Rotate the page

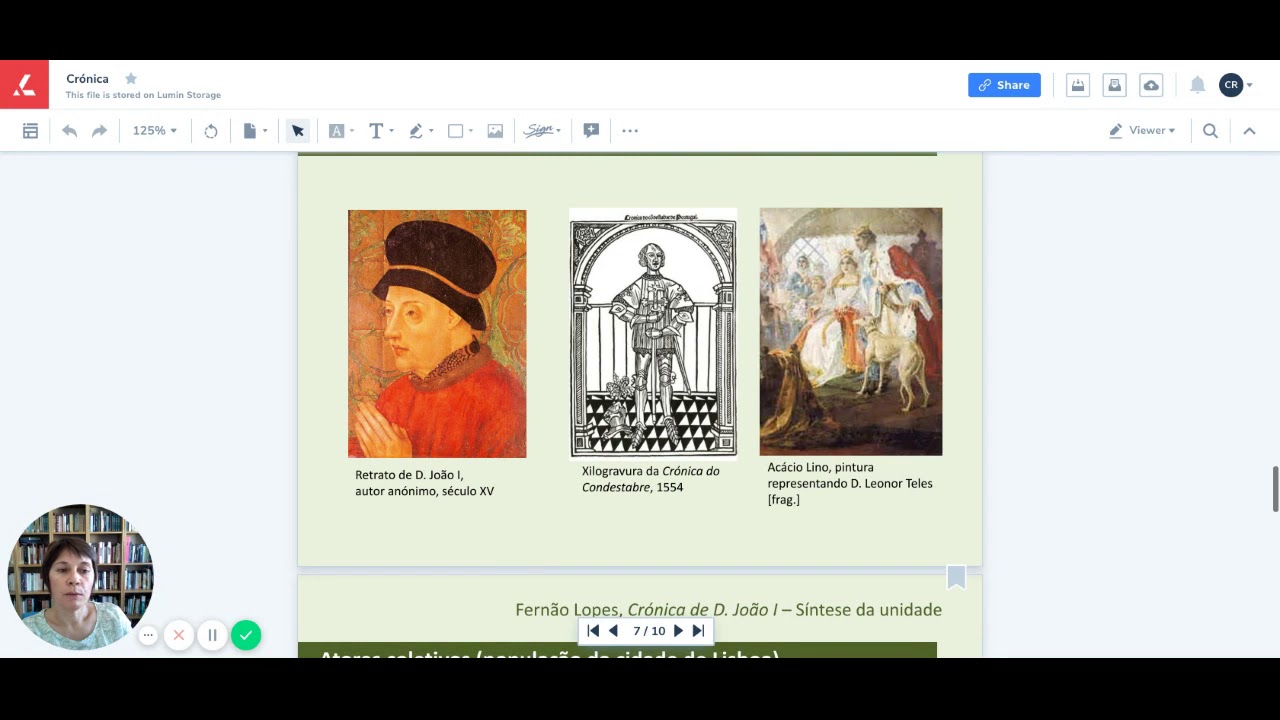coord(211,131)
